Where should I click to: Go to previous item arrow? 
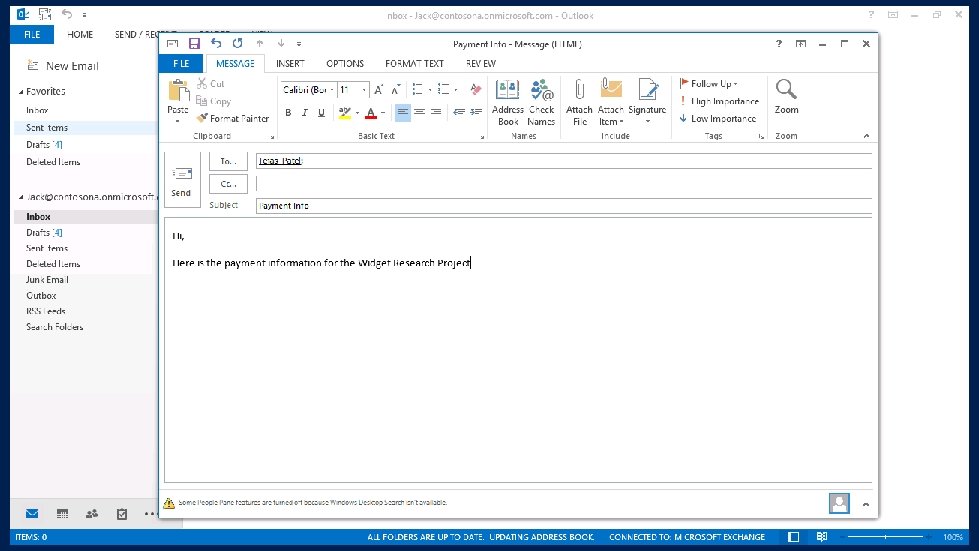[x=260, y=43]
